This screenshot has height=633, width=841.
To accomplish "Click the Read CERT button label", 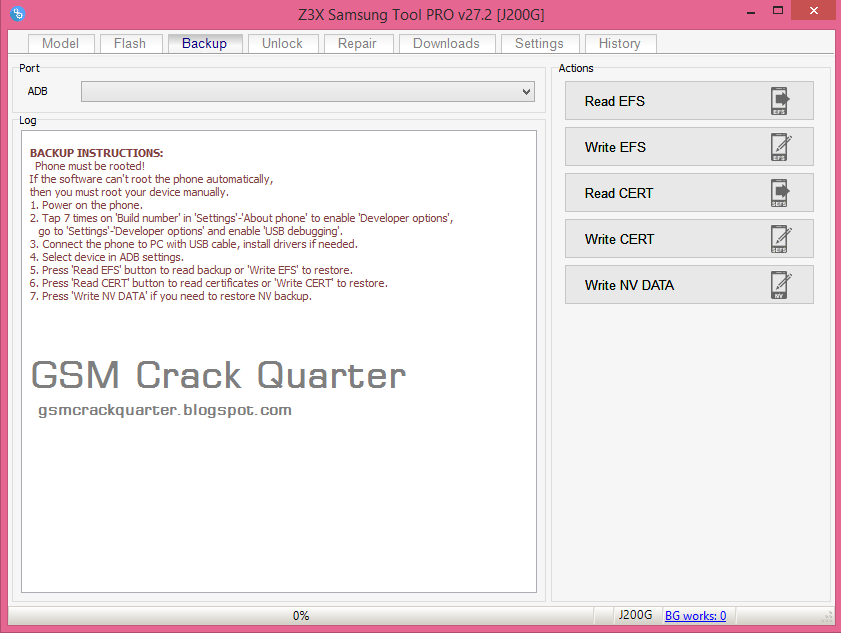I will [619, 194].
